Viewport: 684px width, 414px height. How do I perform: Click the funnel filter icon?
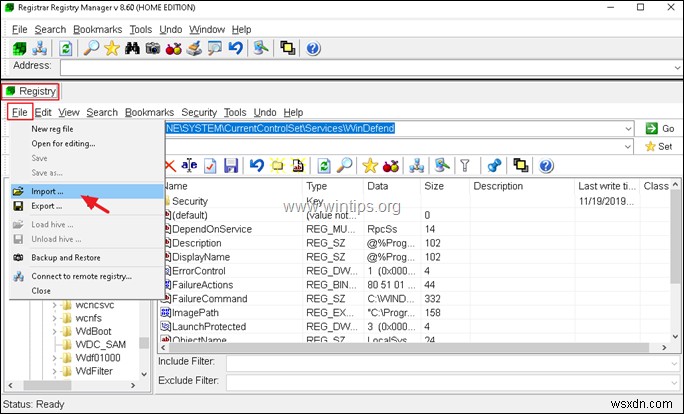click(x=465, y=165)
